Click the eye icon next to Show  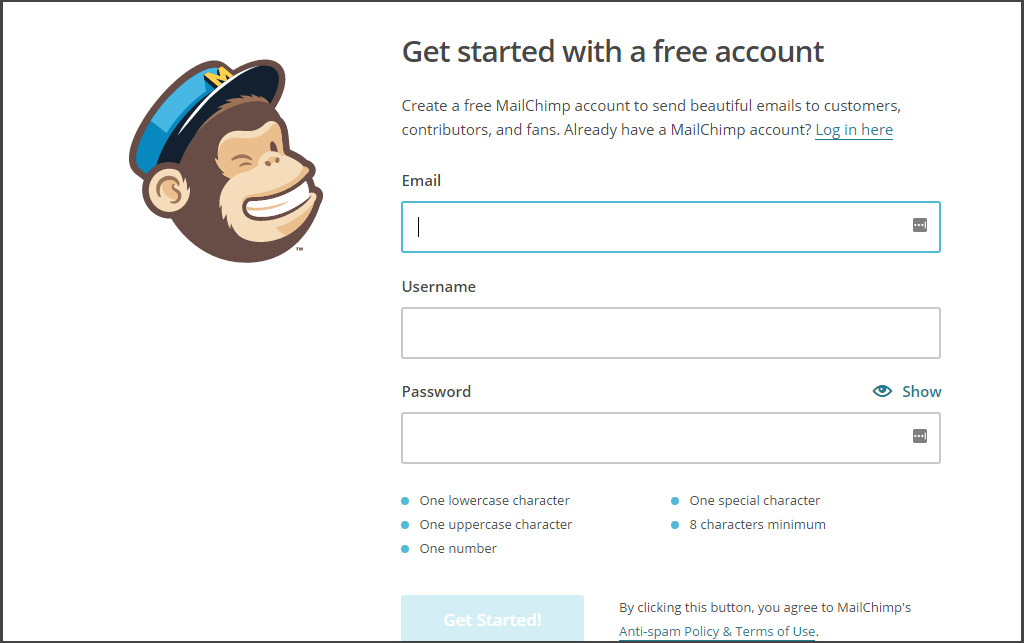tap(882, 391)
